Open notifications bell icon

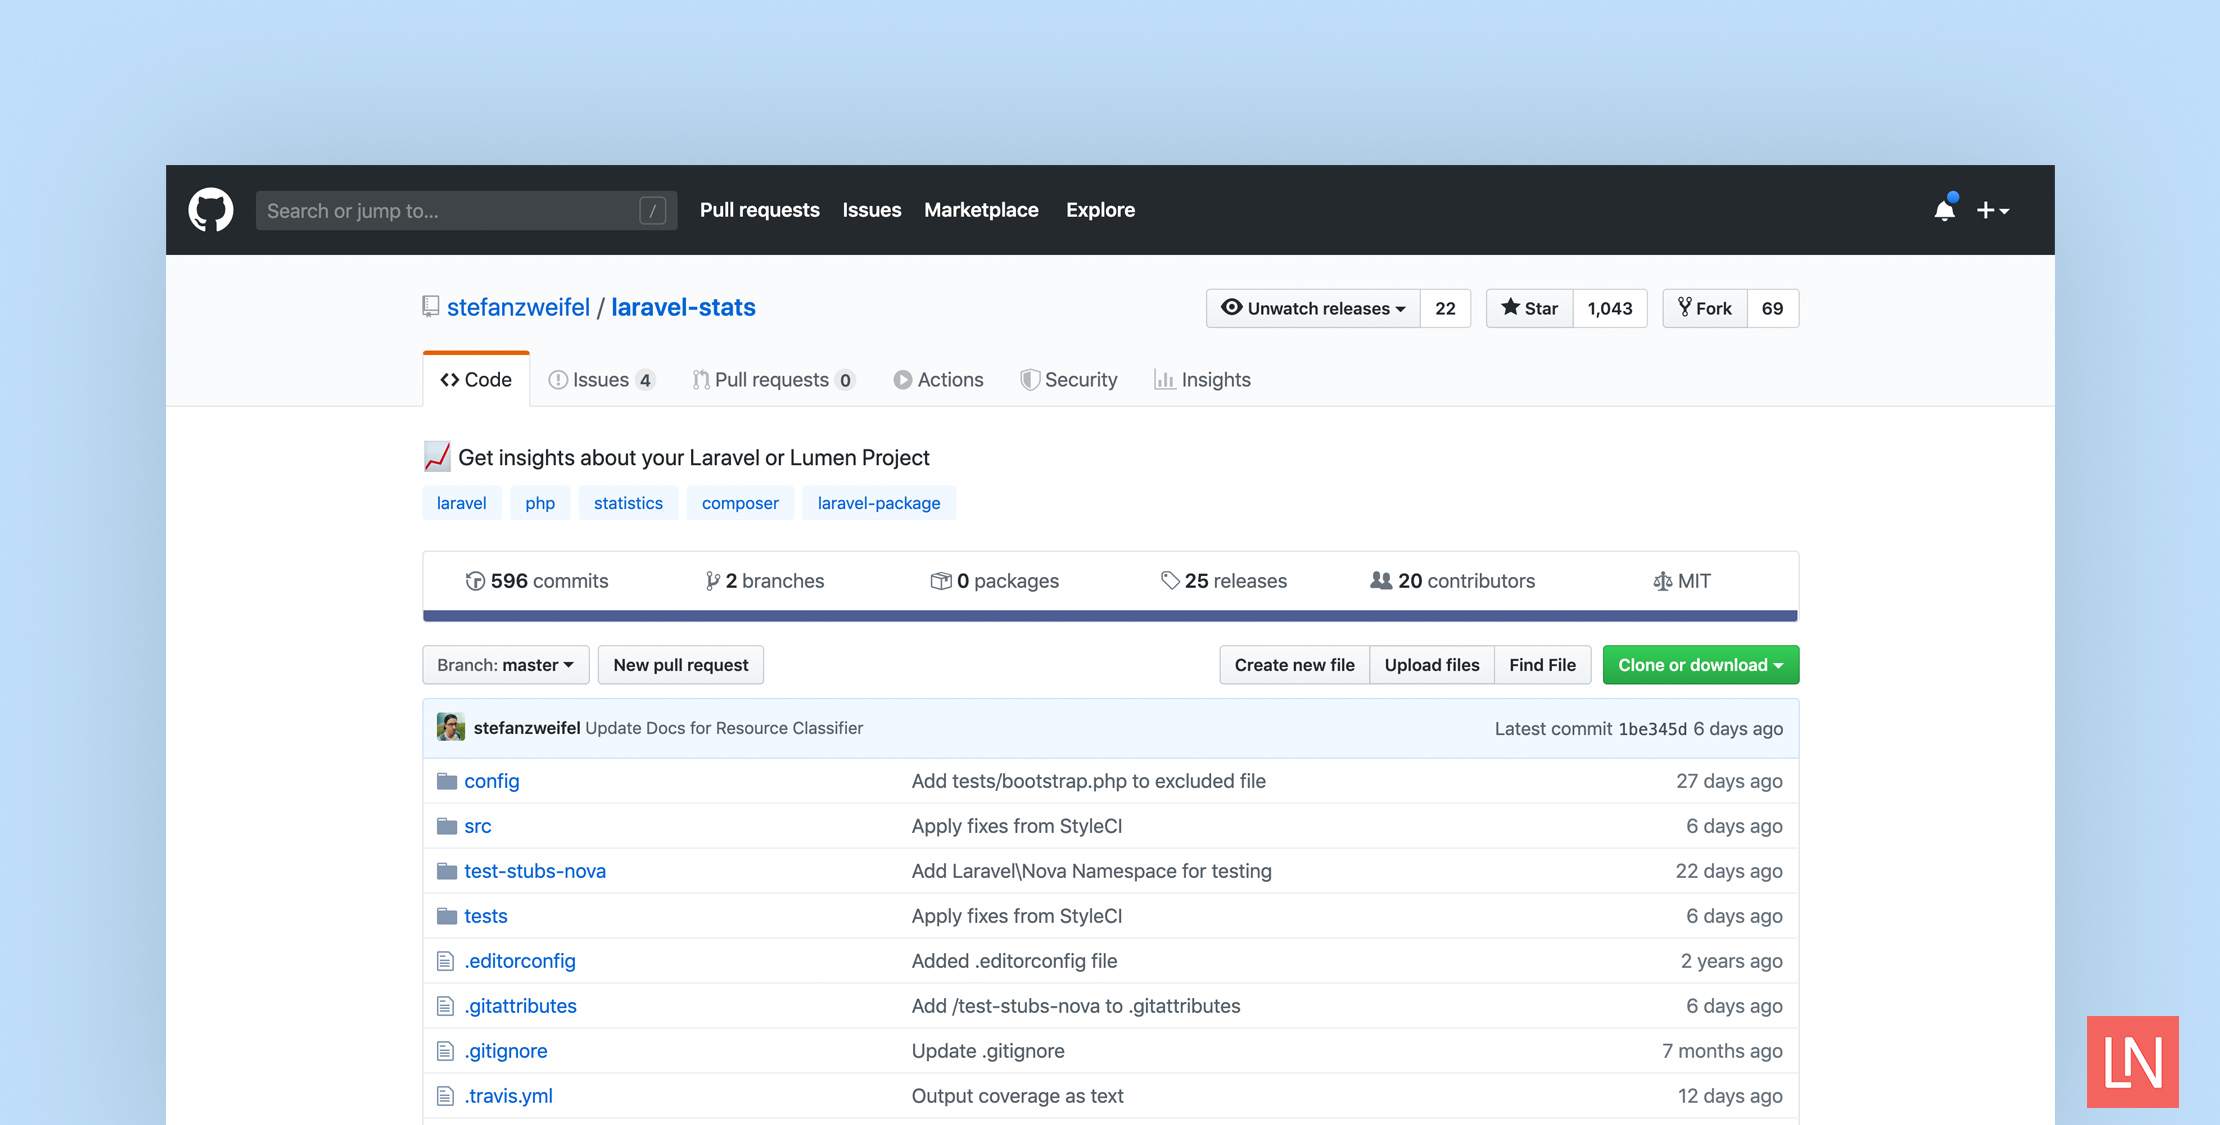(x=1944, y=210)
